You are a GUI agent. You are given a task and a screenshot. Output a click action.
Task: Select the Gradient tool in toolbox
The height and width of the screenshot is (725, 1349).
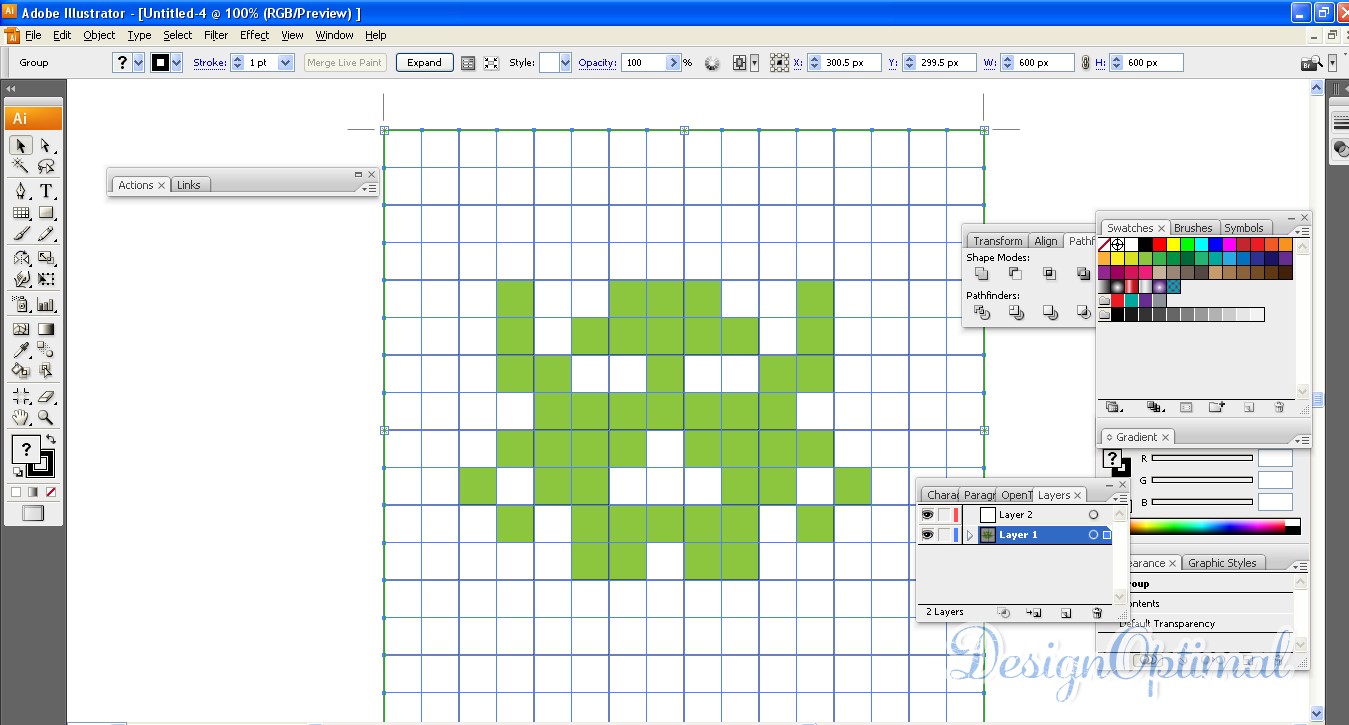46,329
